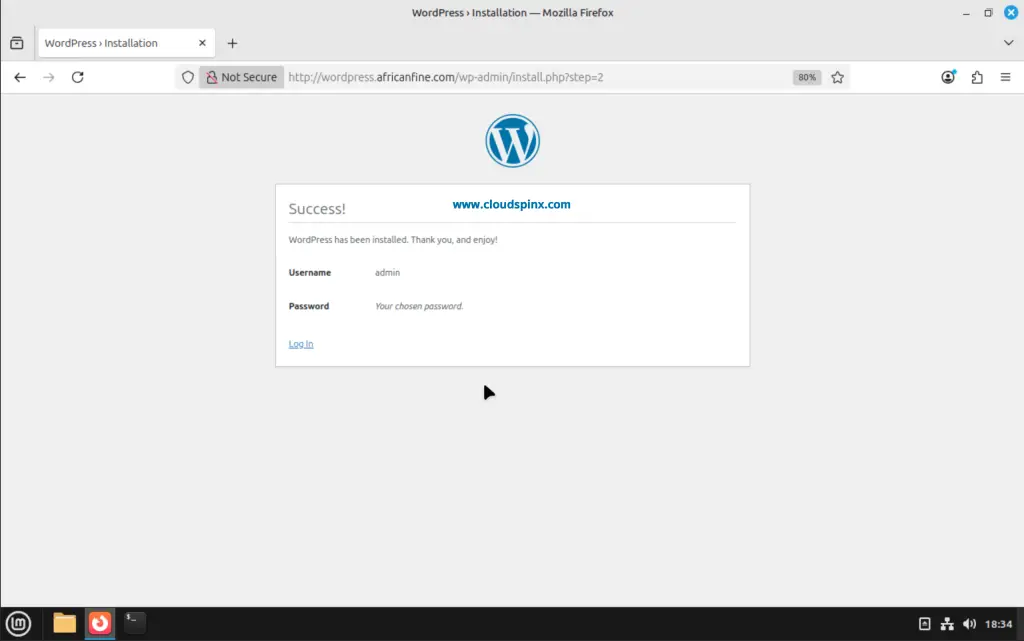1024x641 pixels.
Task: Go back using the back arrow
Action: coord(20,77)
